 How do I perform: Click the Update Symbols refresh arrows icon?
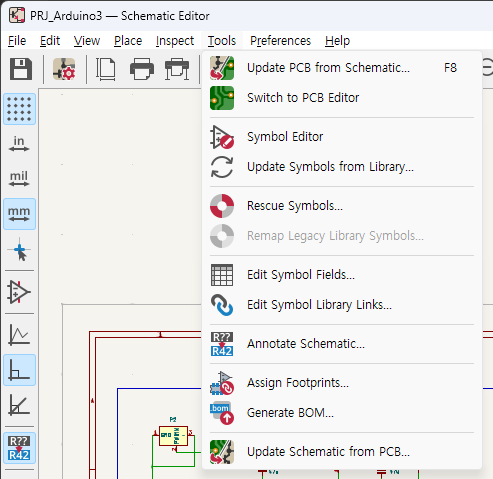point(222,167)
